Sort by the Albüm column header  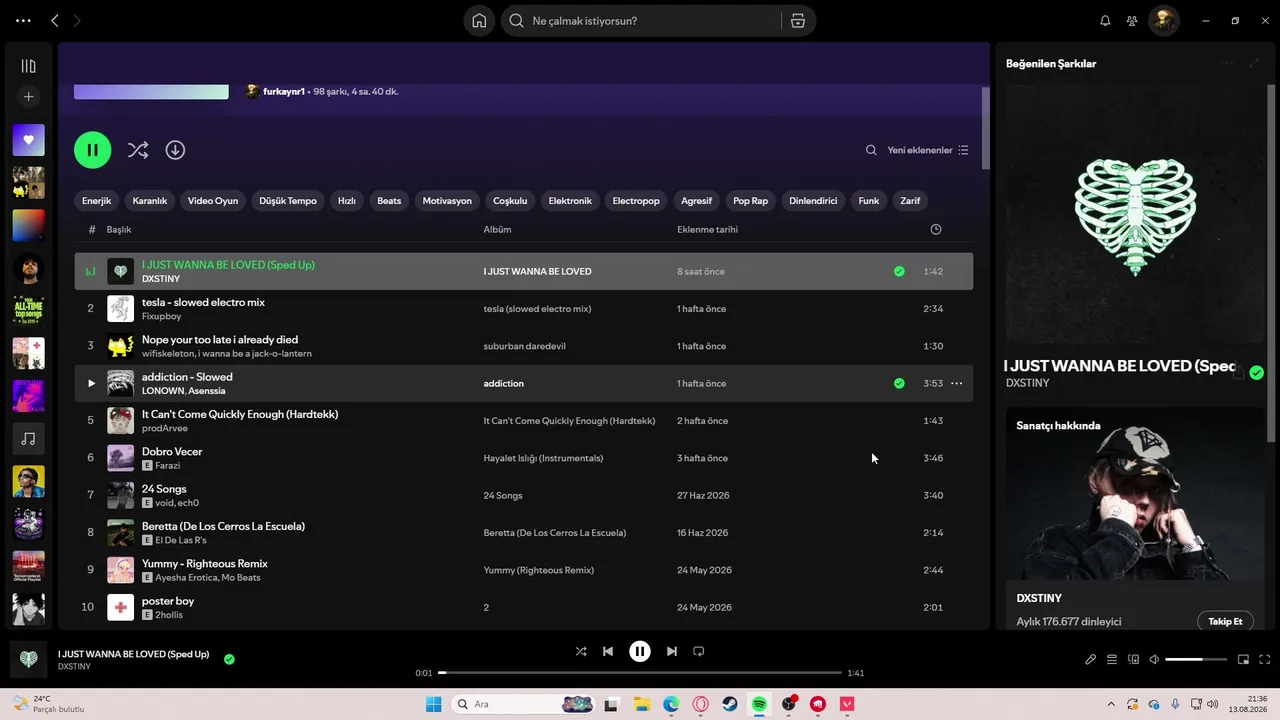pyautogui.click(x=497, y=230)
